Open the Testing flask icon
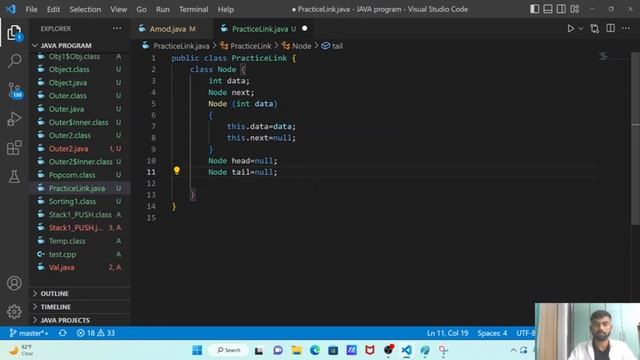Image resolution: width=640 pixels, height=360 pixels. pos(14,176)
